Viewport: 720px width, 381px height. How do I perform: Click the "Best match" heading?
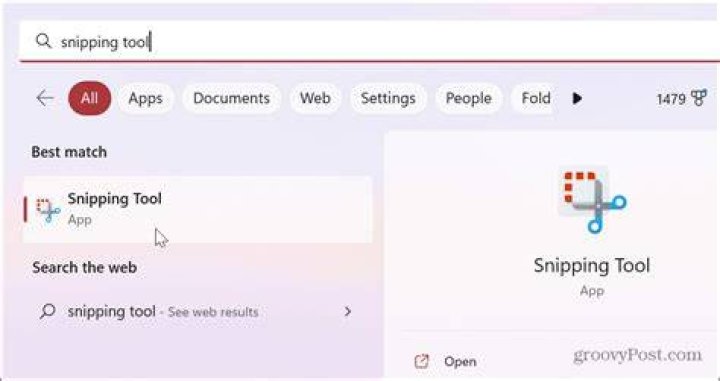(69, 152)
